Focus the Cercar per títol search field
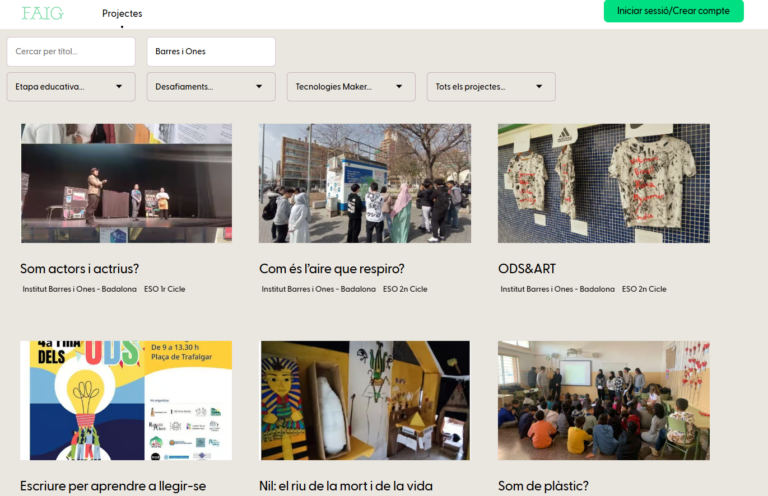 pos(71,52)
